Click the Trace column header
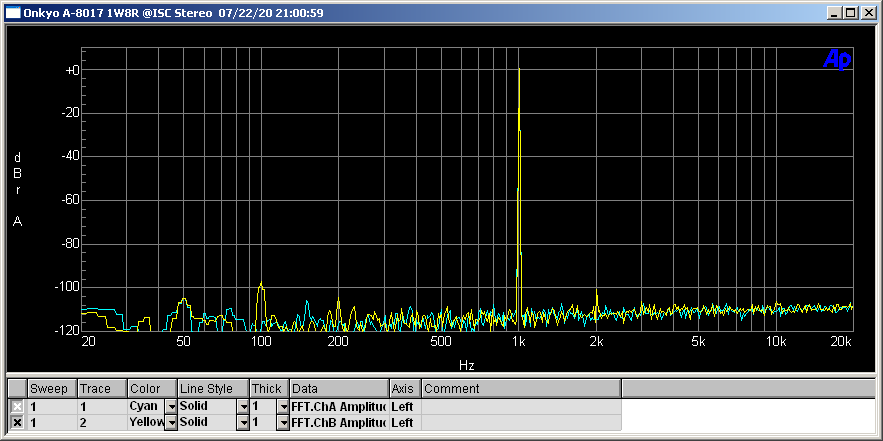Screen dimensions: 883x441 point(102,389)
